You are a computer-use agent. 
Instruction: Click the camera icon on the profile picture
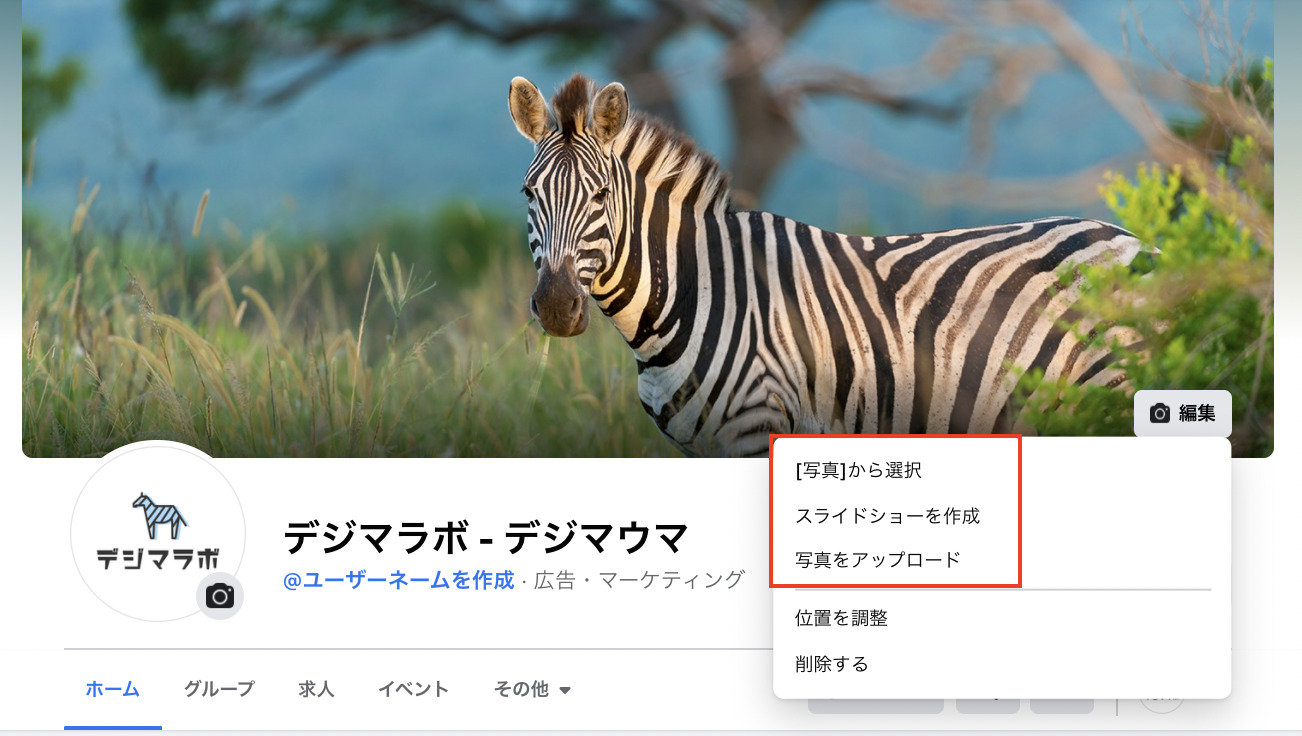click(219, 596)
